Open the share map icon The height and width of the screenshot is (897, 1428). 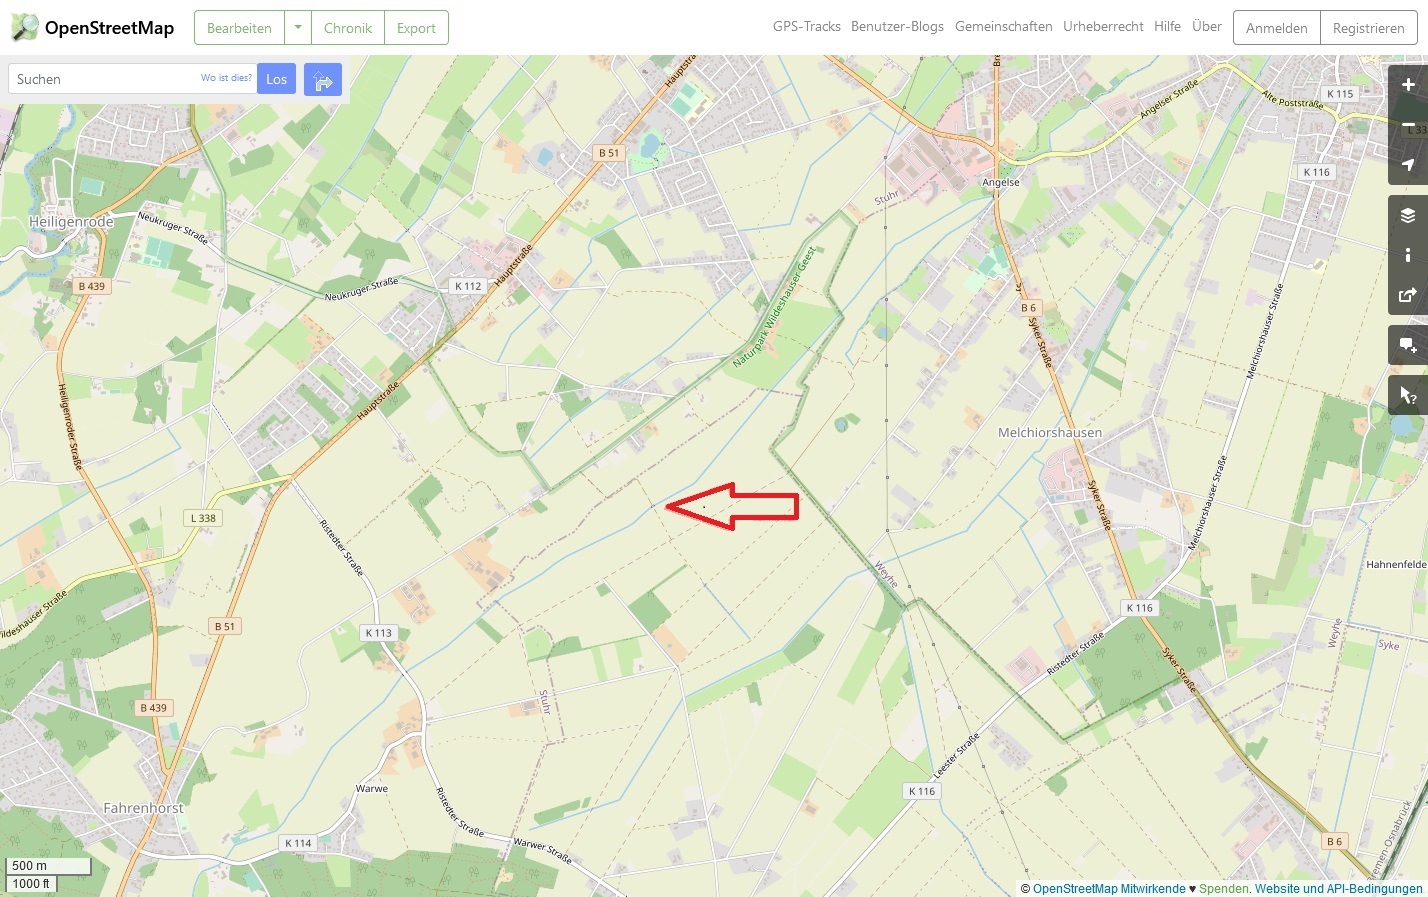pyautogui.click(x=1408, y=295)
